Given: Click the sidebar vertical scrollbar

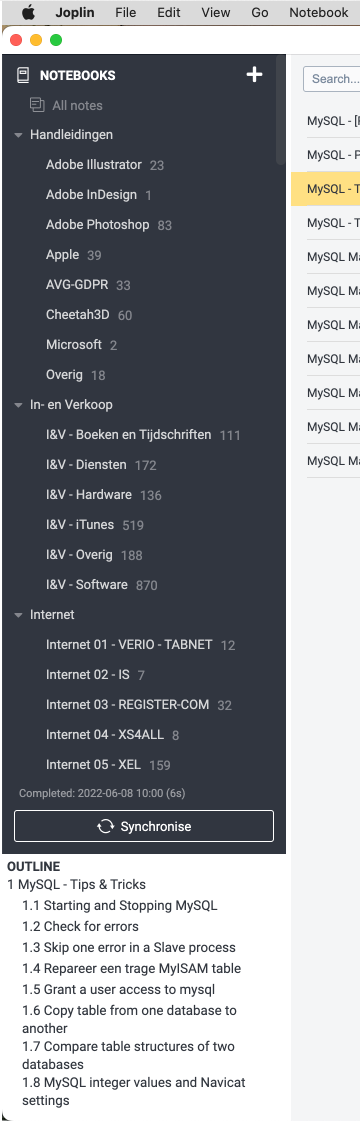Looking at the screenshot, I should click(280, 111).
